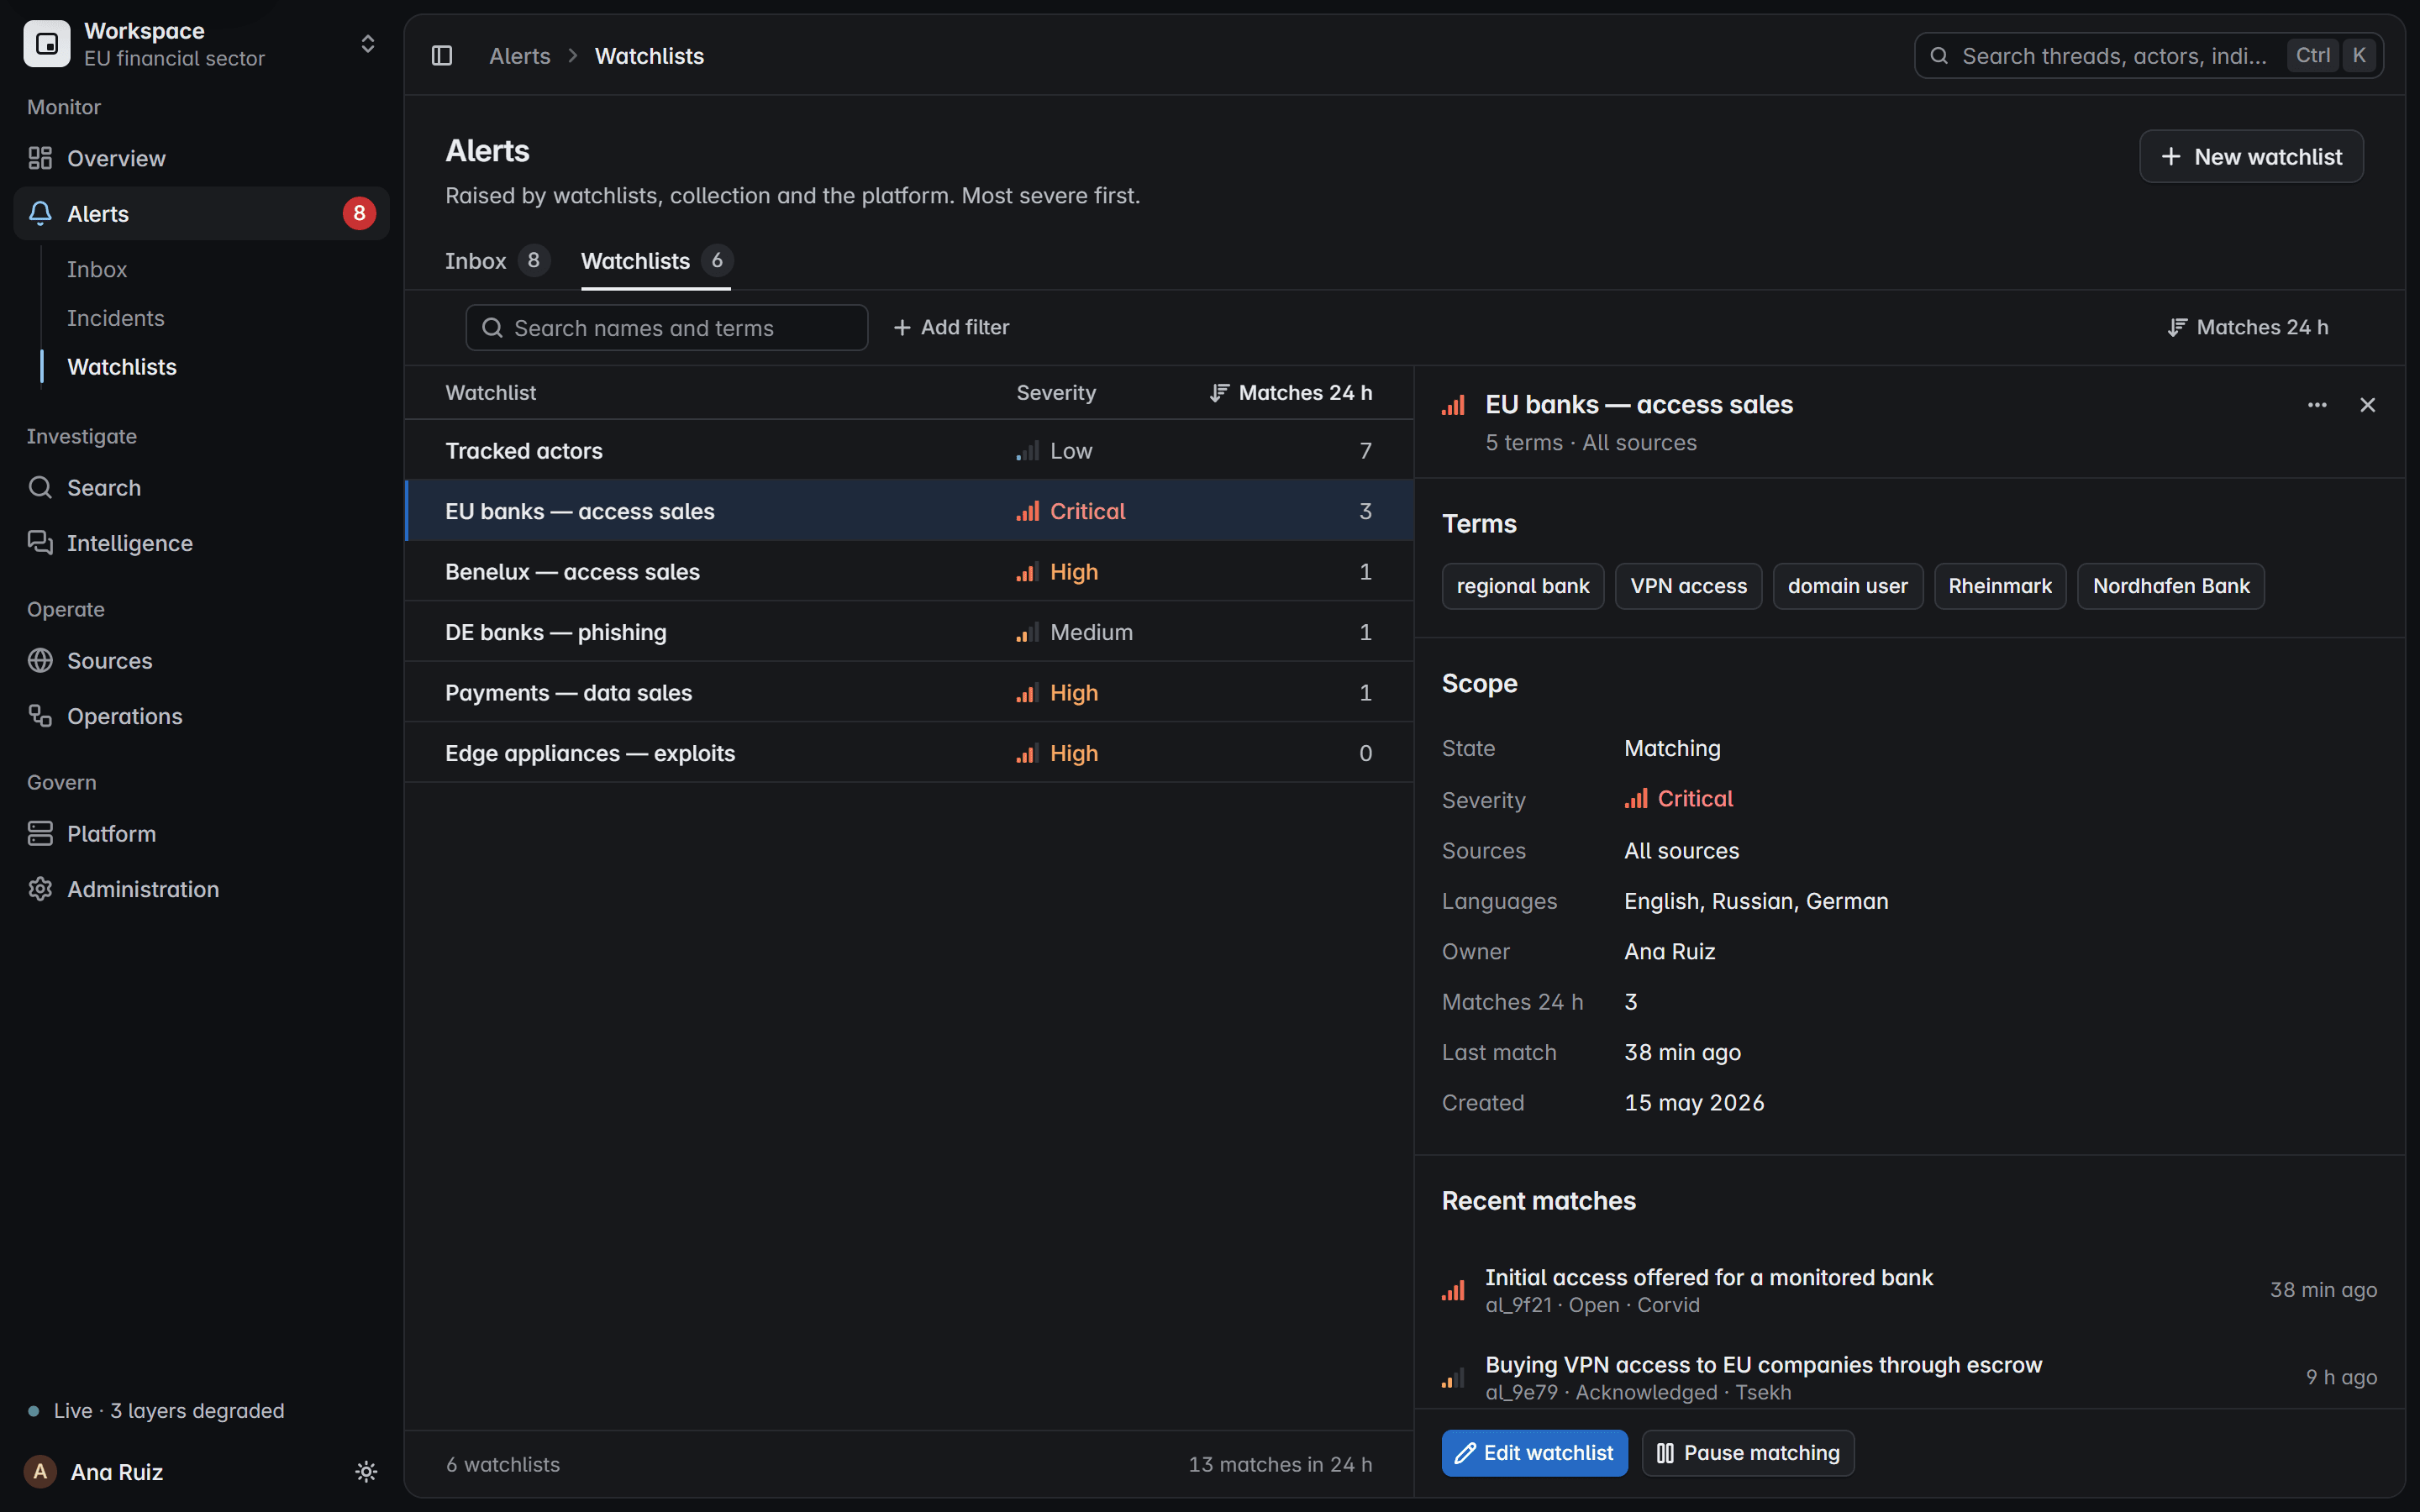
Task: Click Edit watchlist button
Action: (x=1534, y=1453)
